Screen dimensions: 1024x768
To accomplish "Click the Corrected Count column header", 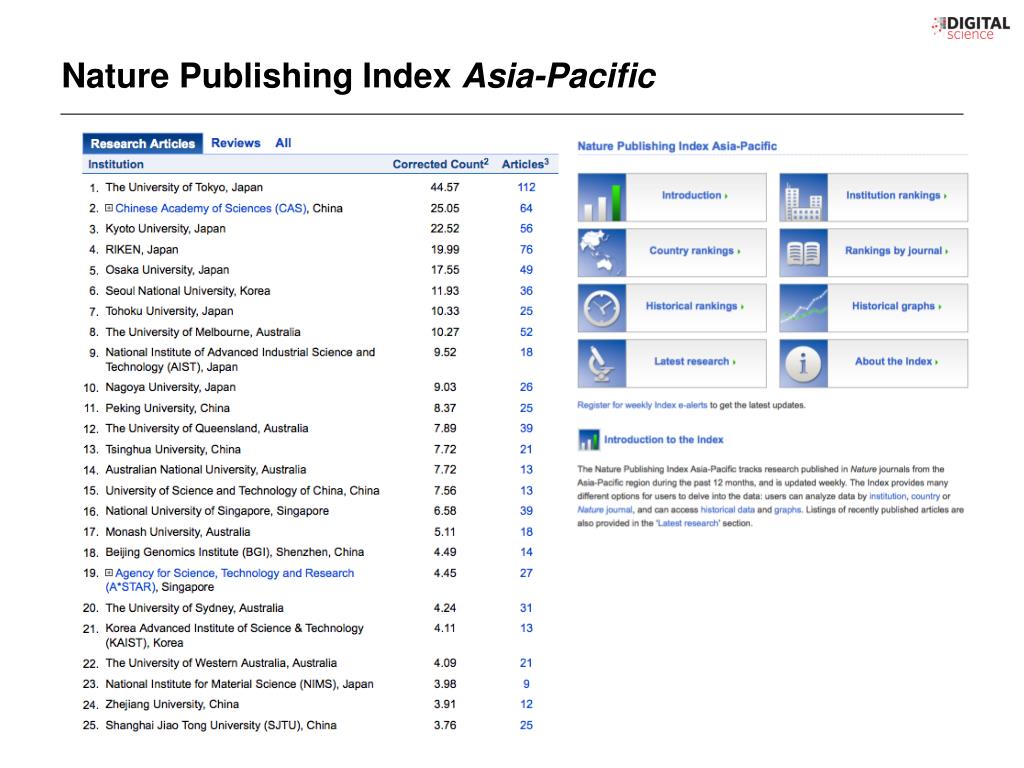I will [x=440, y=164].
